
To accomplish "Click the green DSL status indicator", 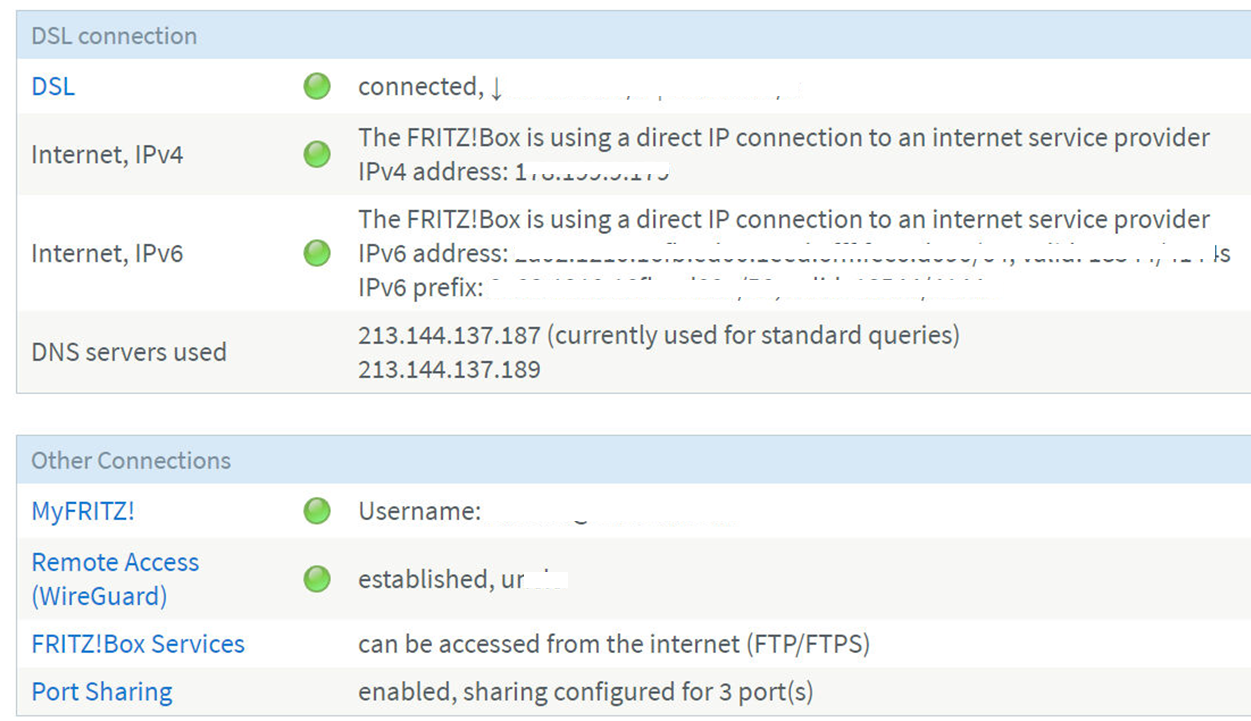I will (x=317, y=87).
